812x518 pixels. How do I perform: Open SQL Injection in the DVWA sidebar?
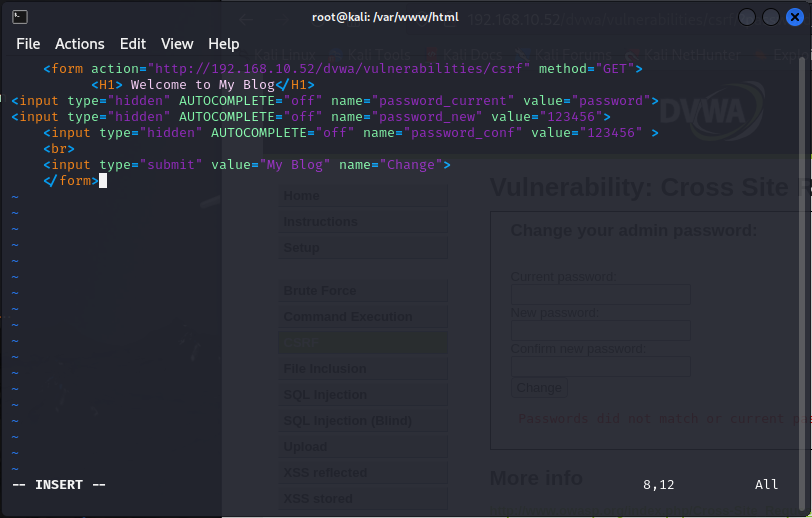pyautogui.click(x=363, y=395)
